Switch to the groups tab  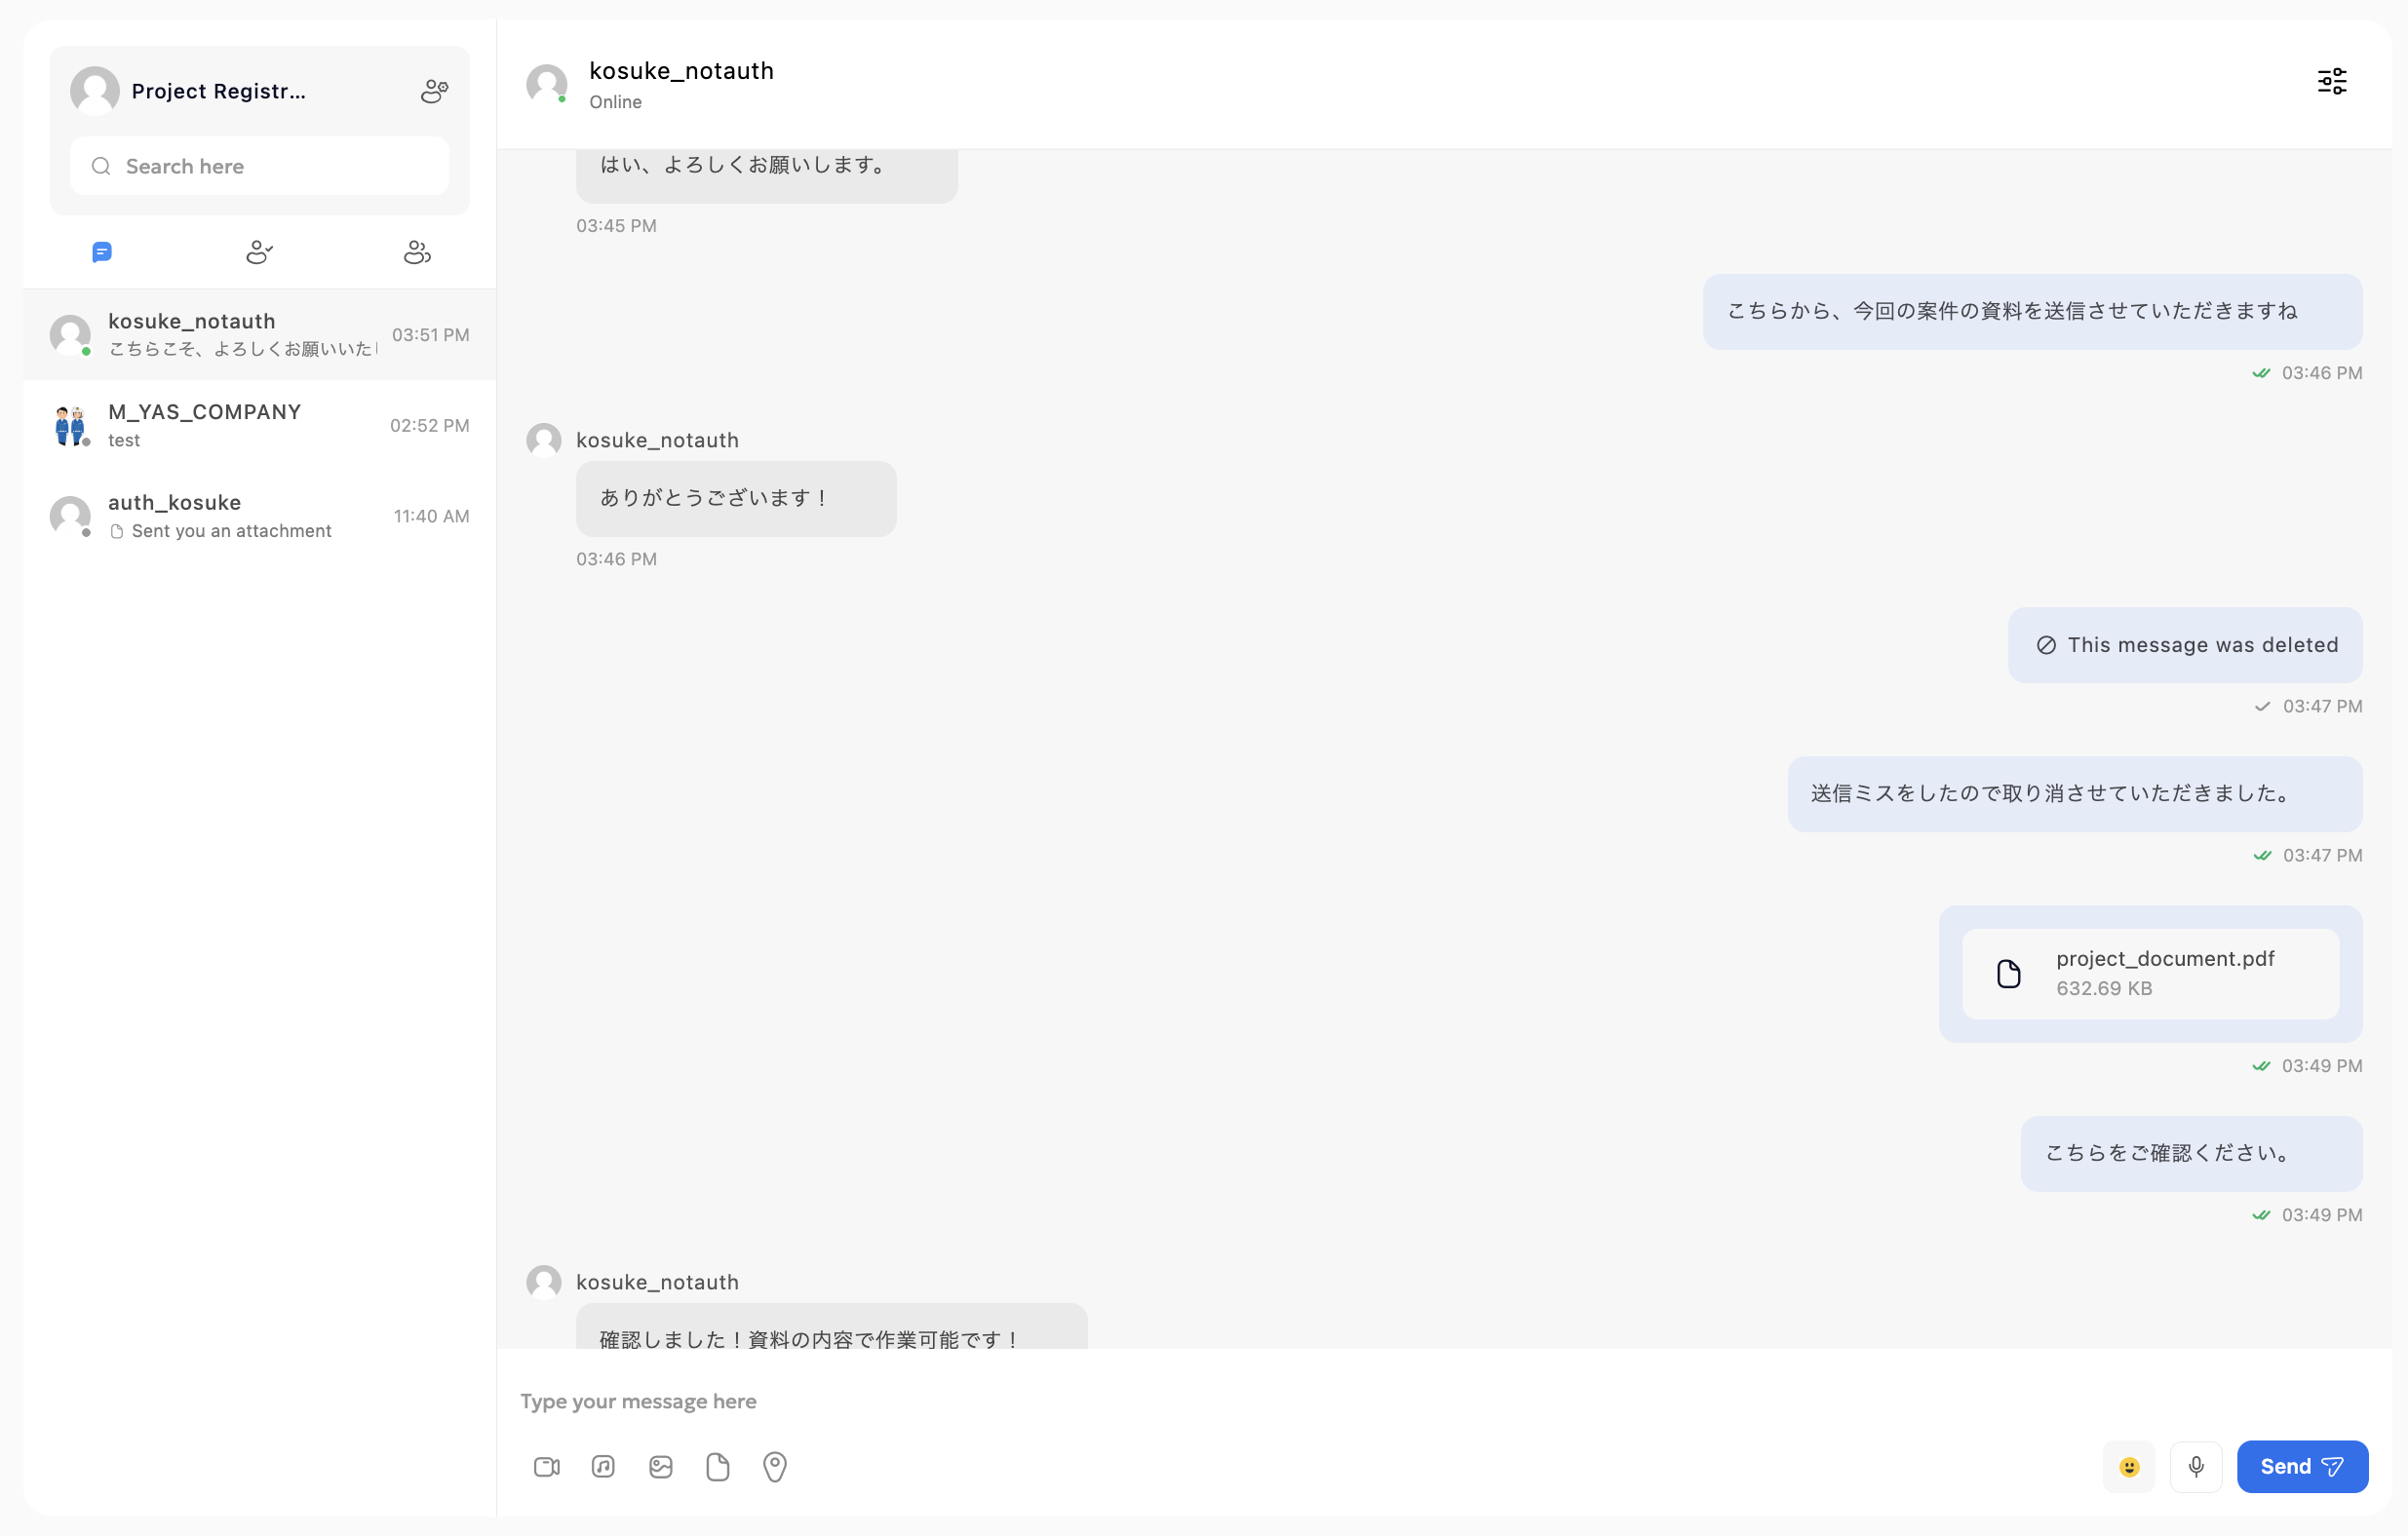(x=417, y=252)
